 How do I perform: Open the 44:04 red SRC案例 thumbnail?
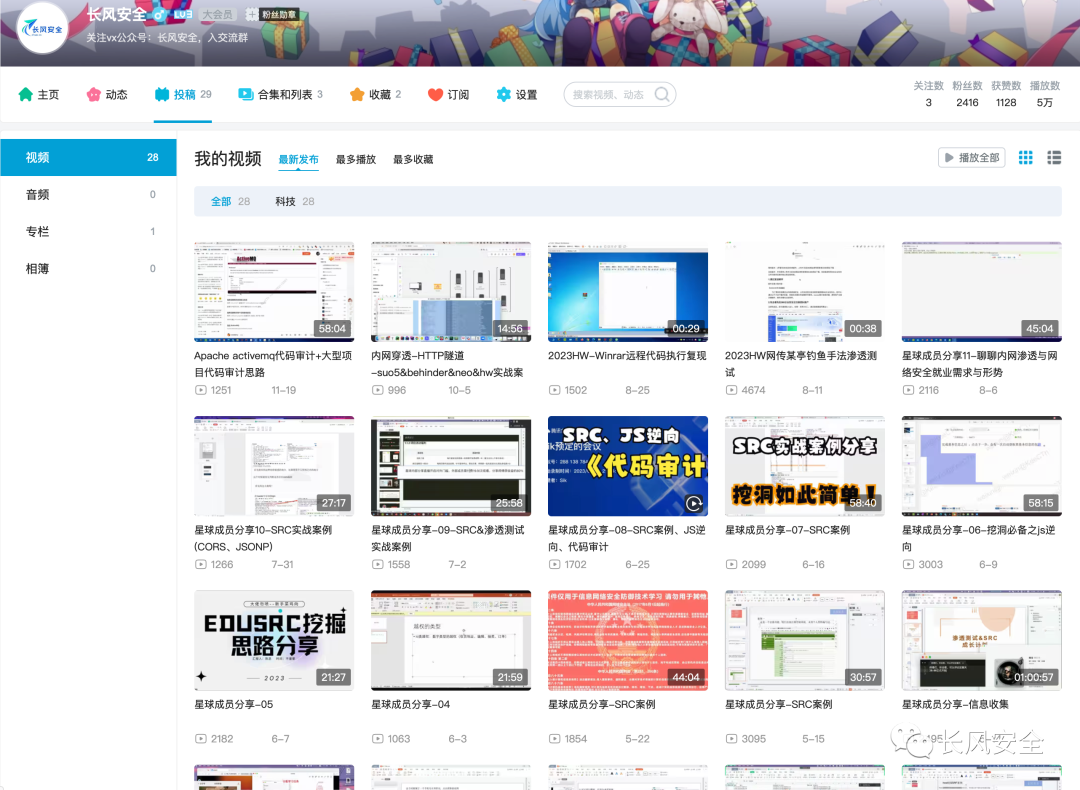[x=628, y=640]
